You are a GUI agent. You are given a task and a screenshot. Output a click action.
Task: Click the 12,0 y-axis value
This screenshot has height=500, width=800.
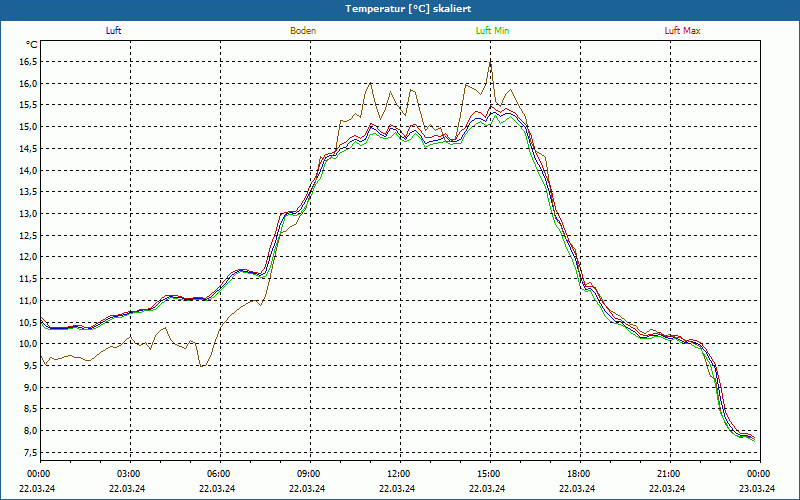28,257
